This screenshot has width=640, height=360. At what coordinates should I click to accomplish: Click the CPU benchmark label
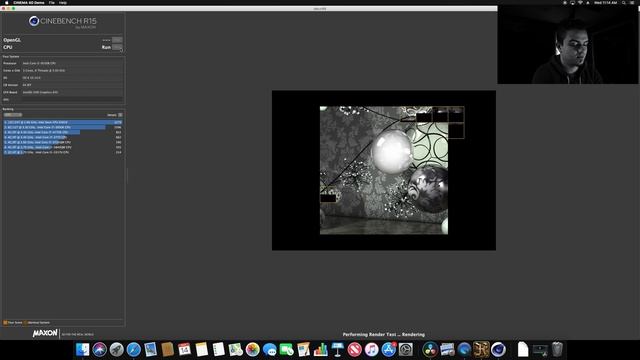click(8, 47)
